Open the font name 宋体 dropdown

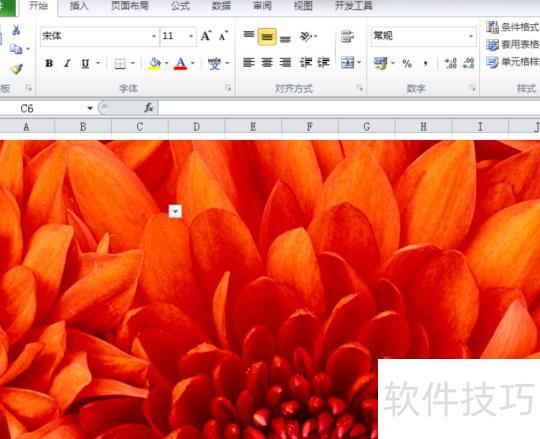coord(154,36)
